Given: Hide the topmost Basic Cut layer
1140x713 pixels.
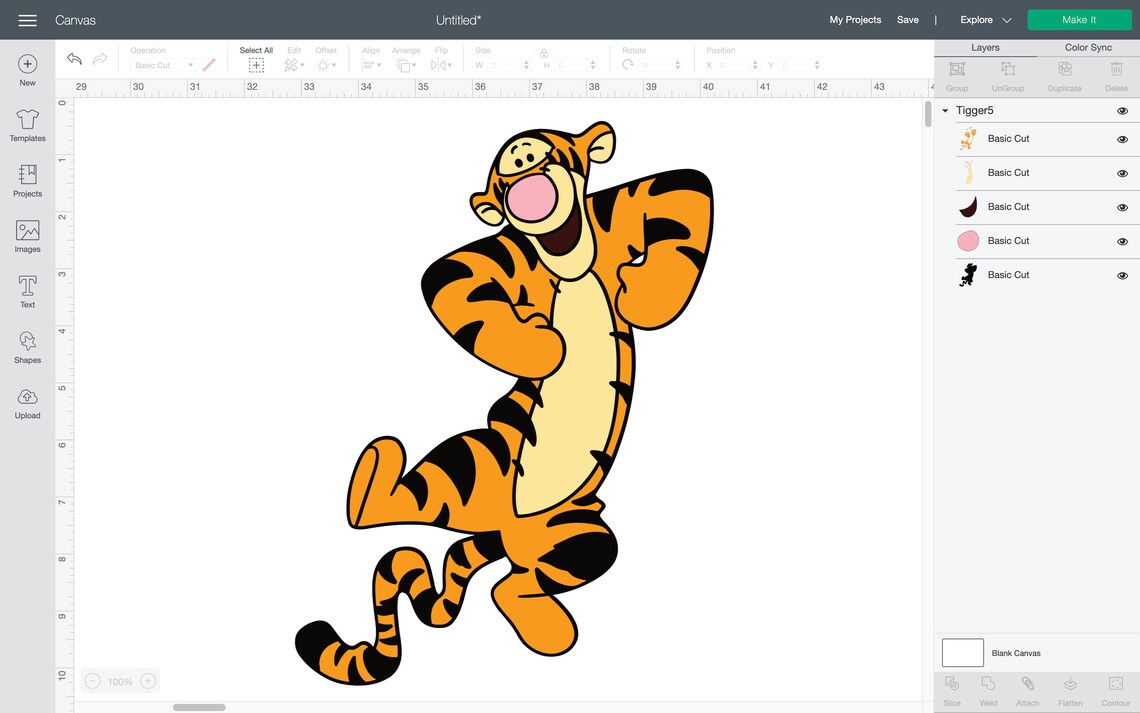Looking at the screenshot, I should 1122,138.
